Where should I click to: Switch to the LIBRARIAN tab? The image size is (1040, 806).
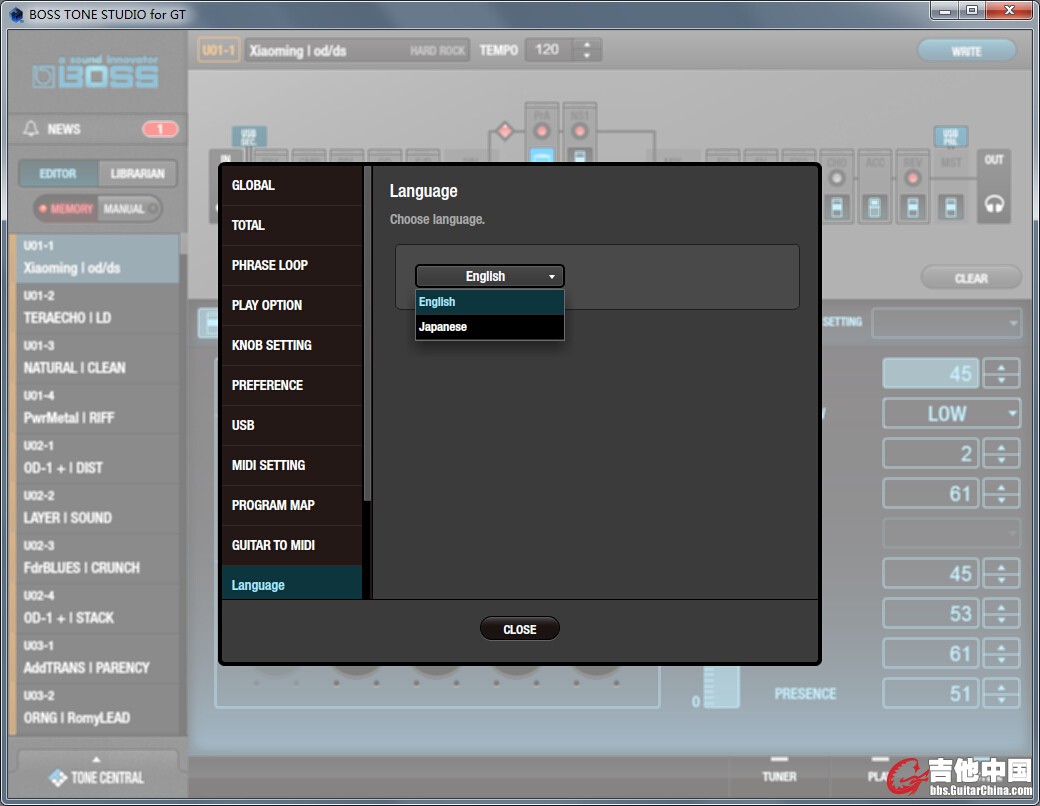137,173
